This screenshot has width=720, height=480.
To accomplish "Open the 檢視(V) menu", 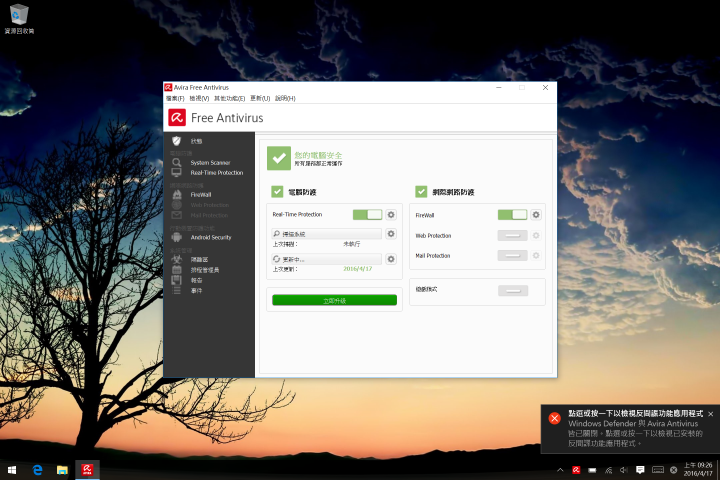I will coord(199,98).
